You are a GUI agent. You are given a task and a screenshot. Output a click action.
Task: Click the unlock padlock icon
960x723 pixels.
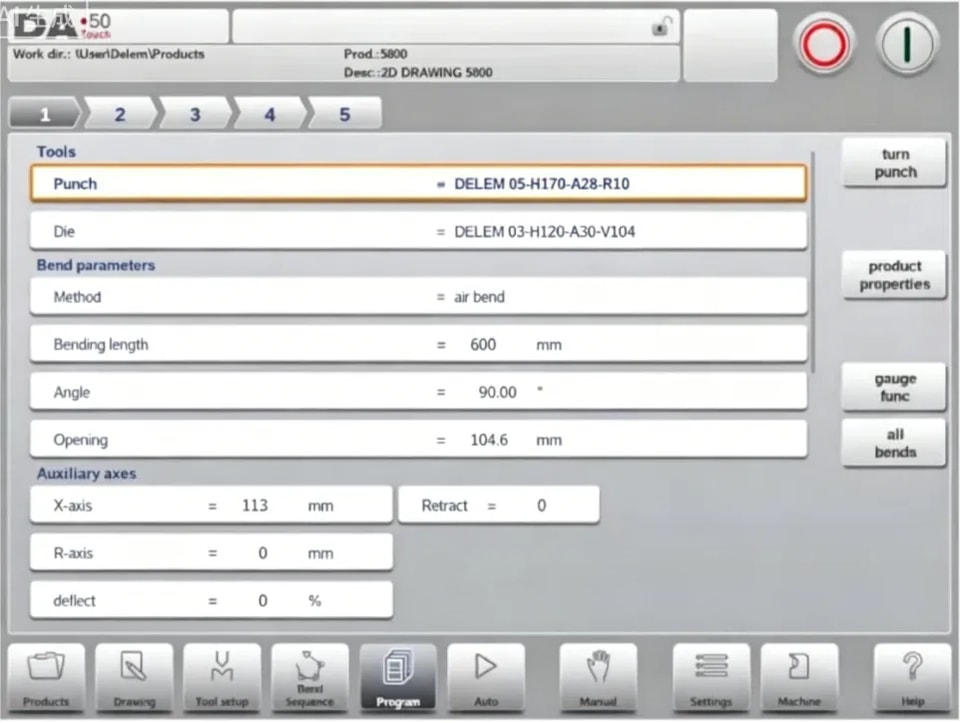662,26
